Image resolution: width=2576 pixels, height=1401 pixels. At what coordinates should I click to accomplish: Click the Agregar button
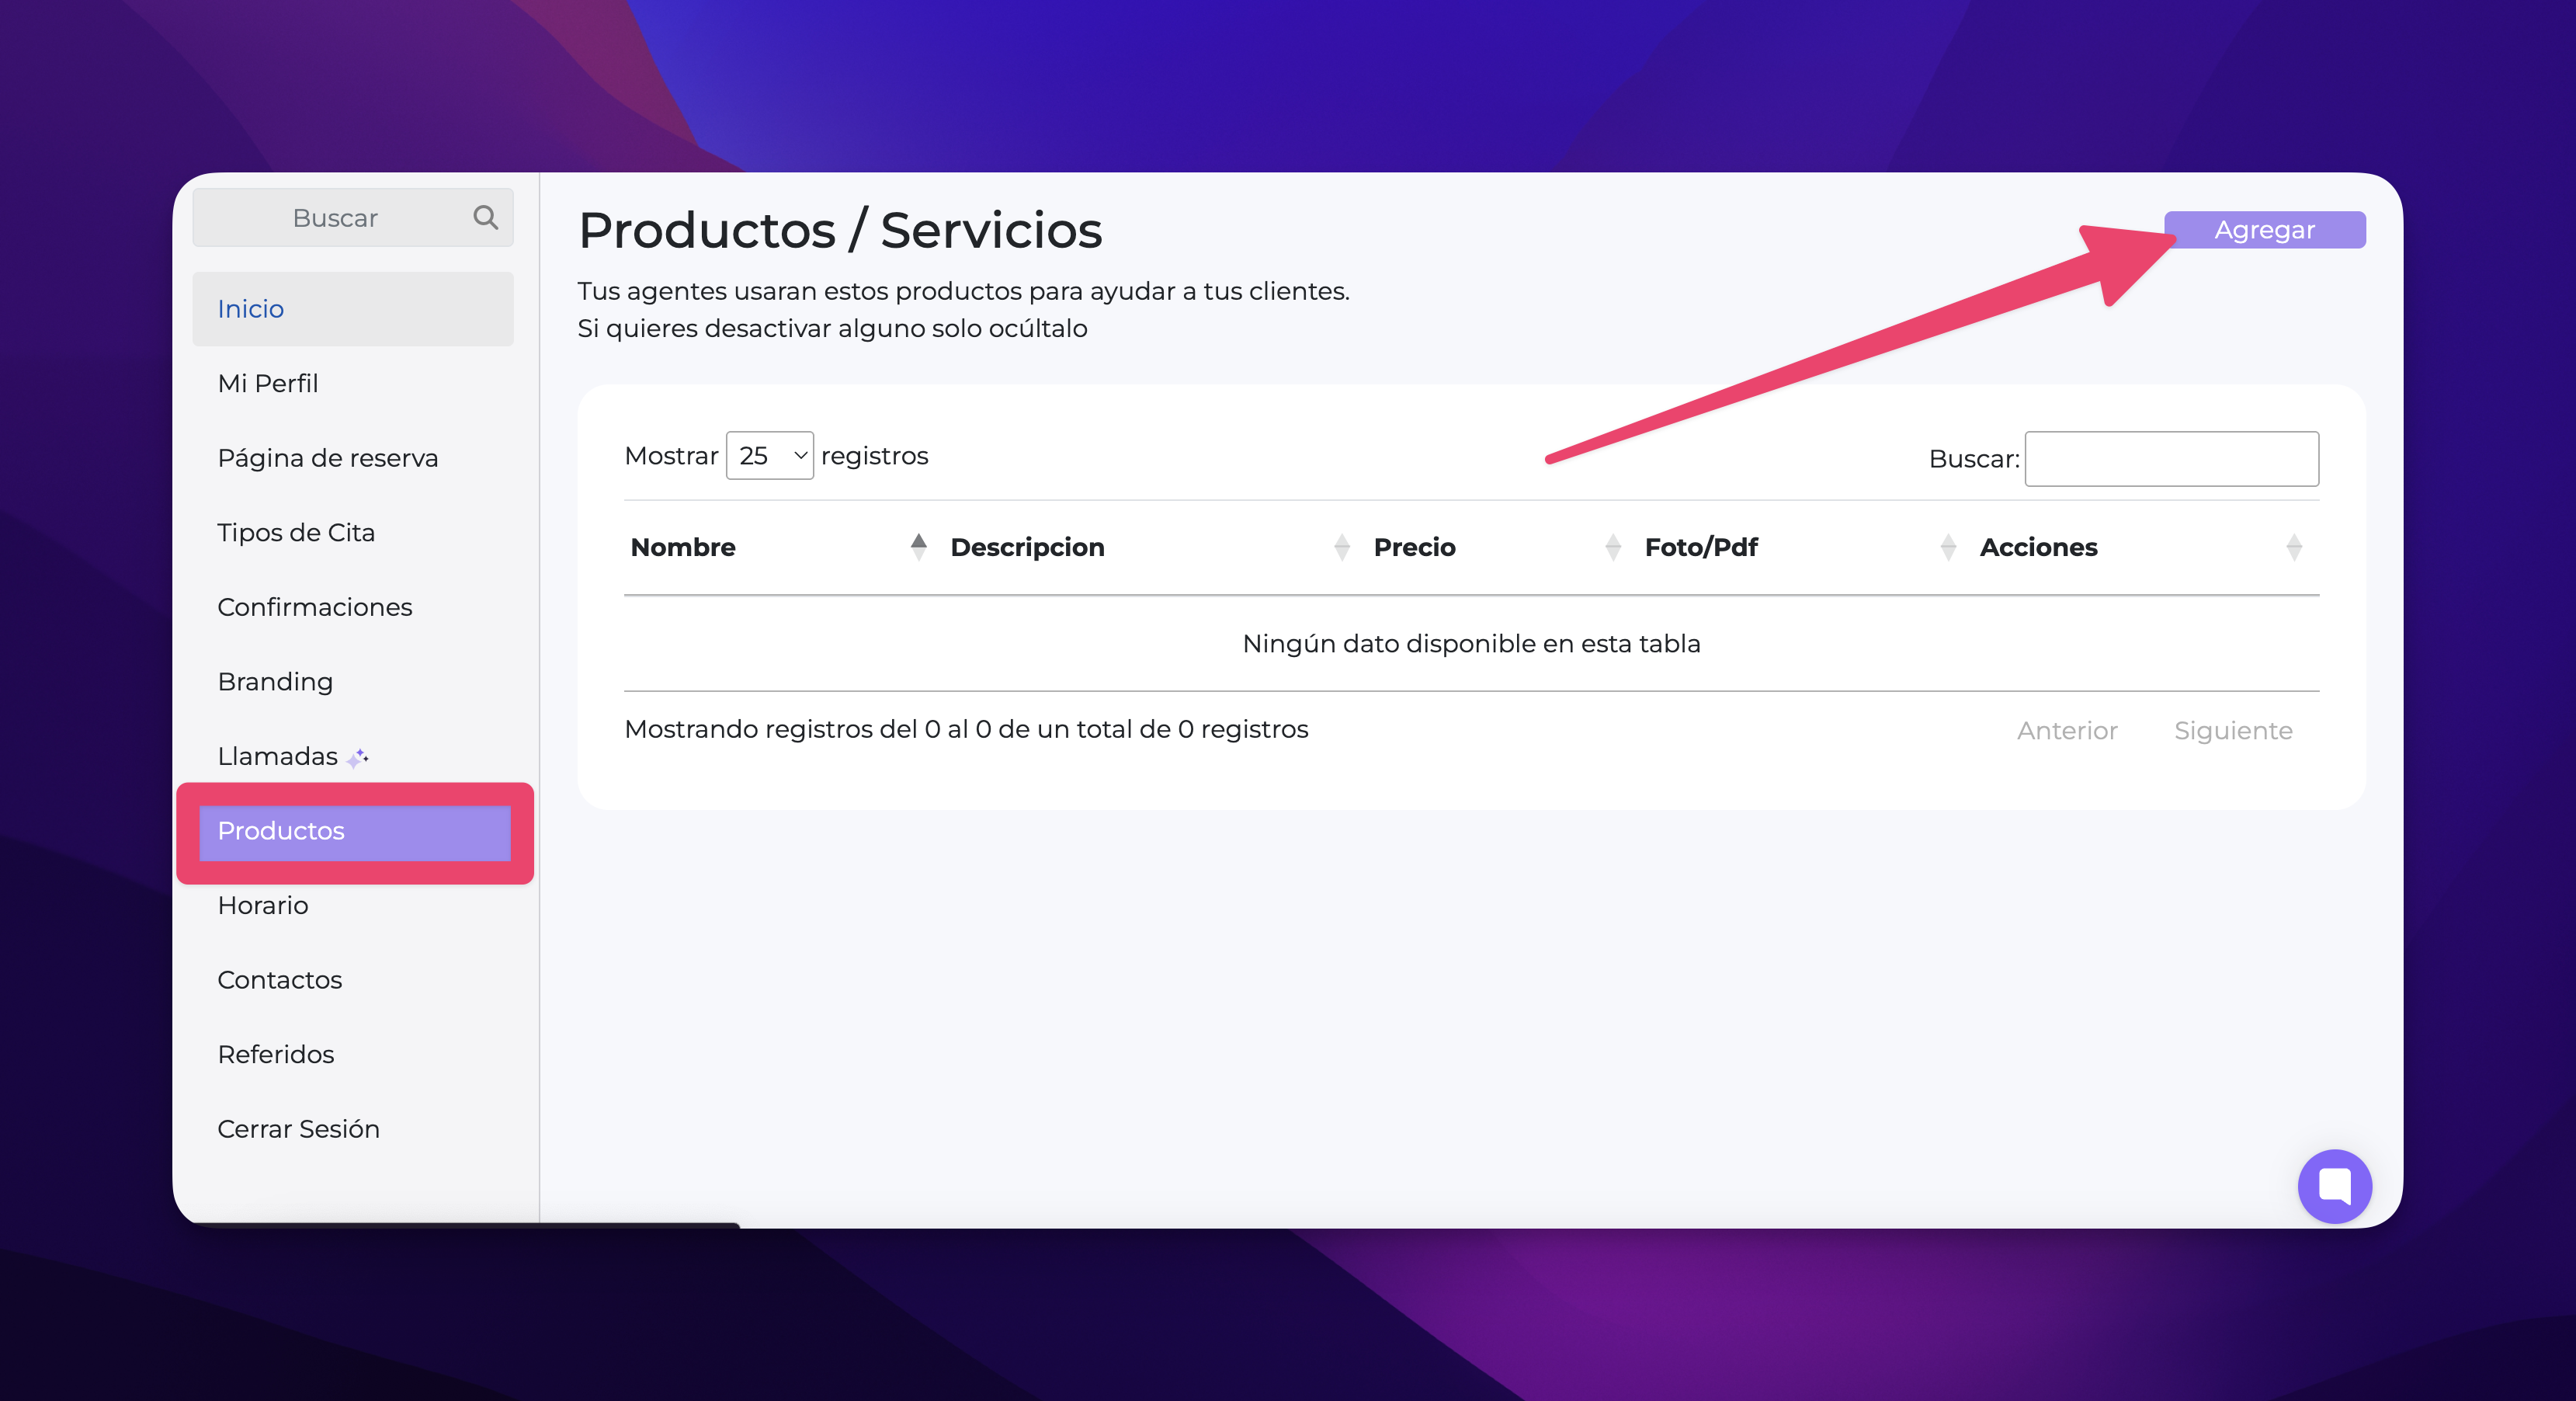point(2264,230)
